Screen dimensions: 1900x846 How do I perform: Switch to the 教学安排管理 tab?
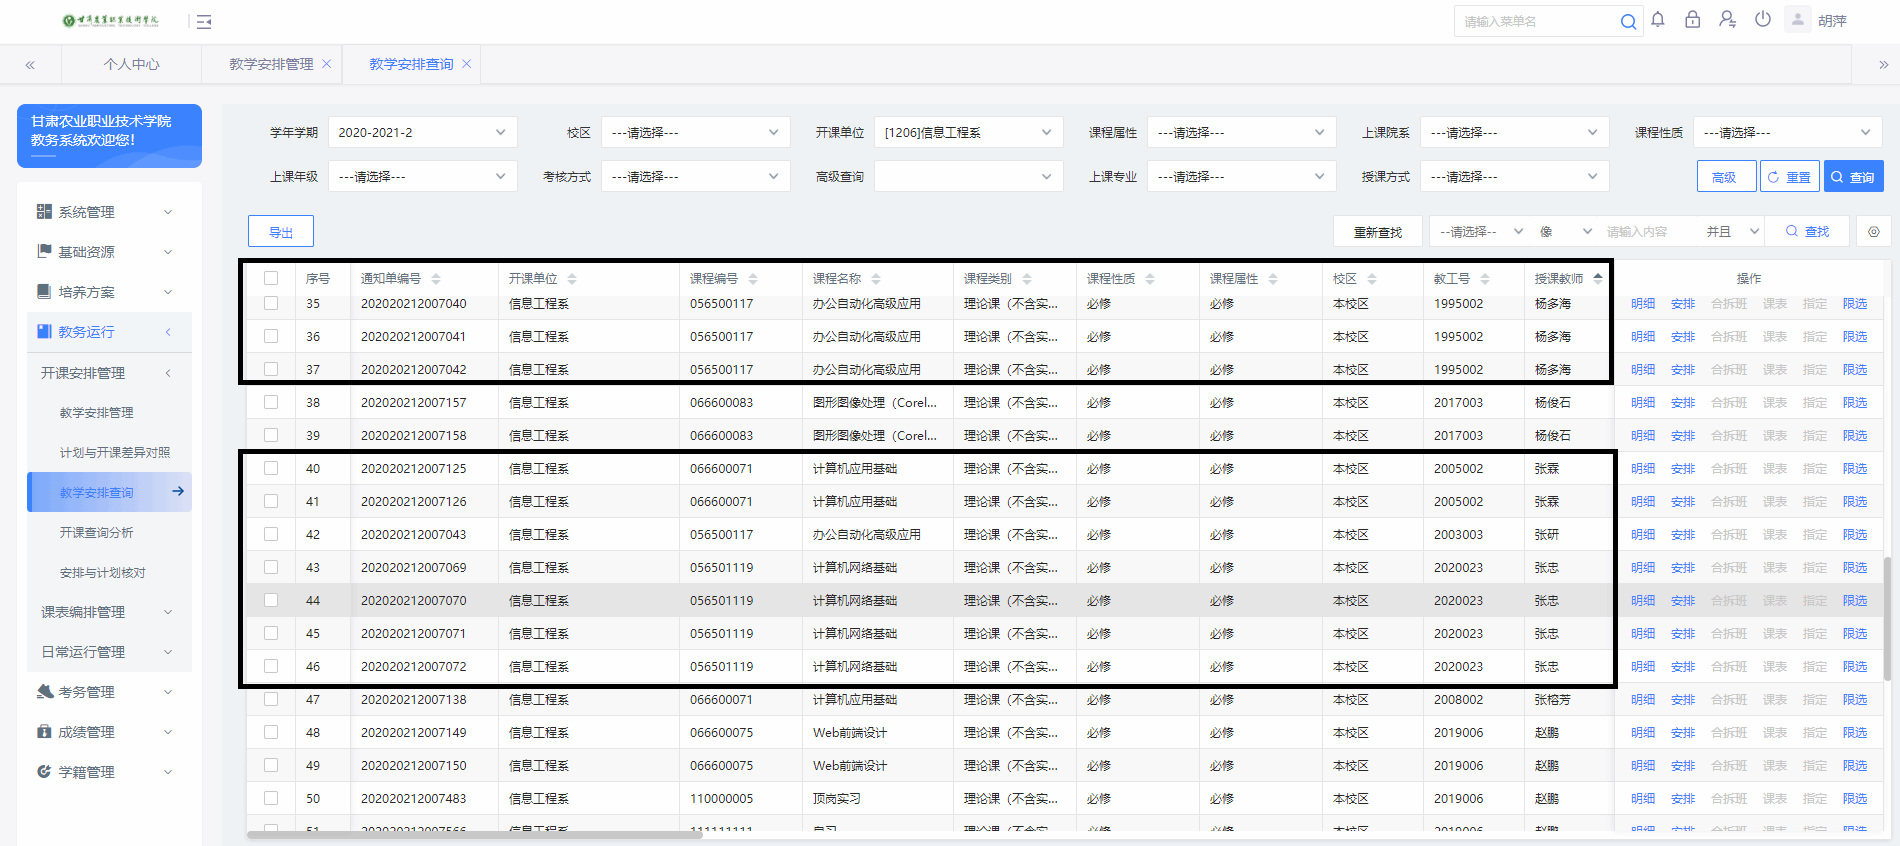click(271, 64)
